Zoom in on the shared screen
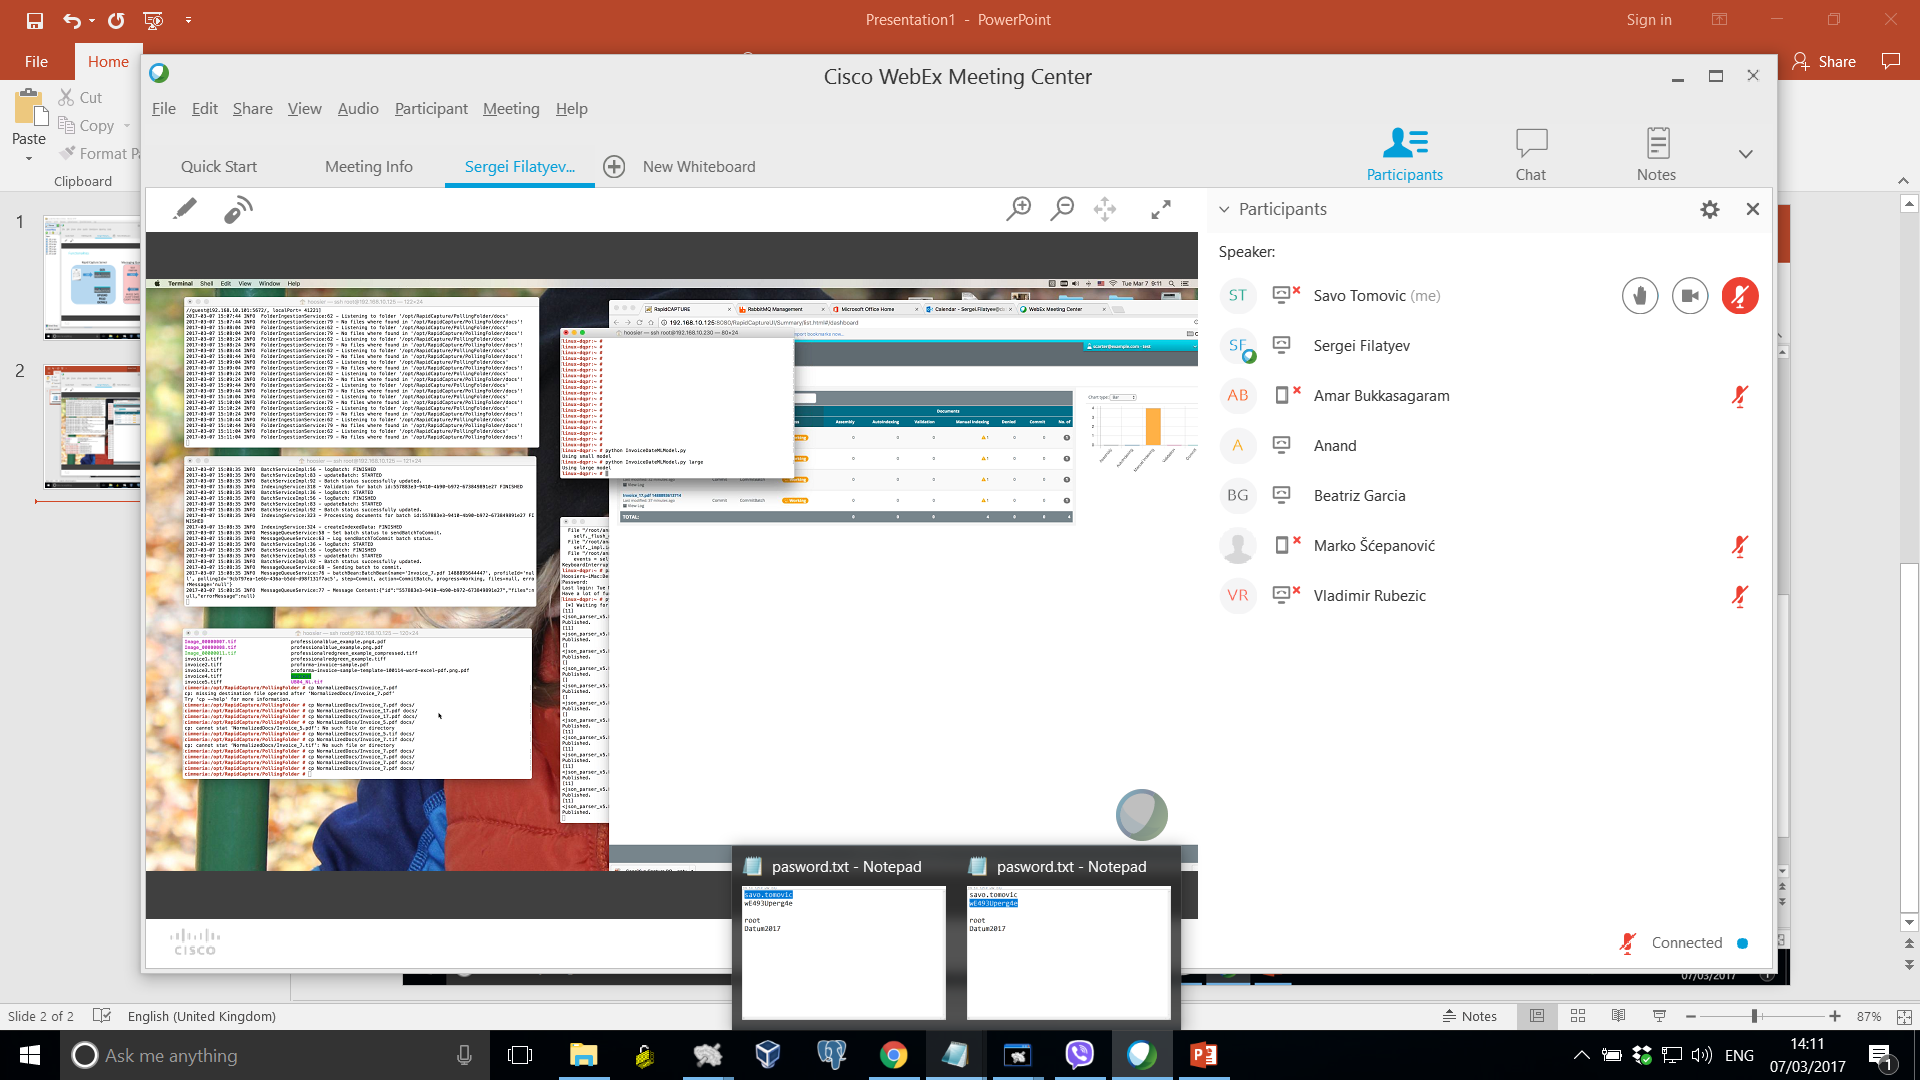Screen dimensions: 1920x1080 pyautogui.click(x=1018, y=209)
